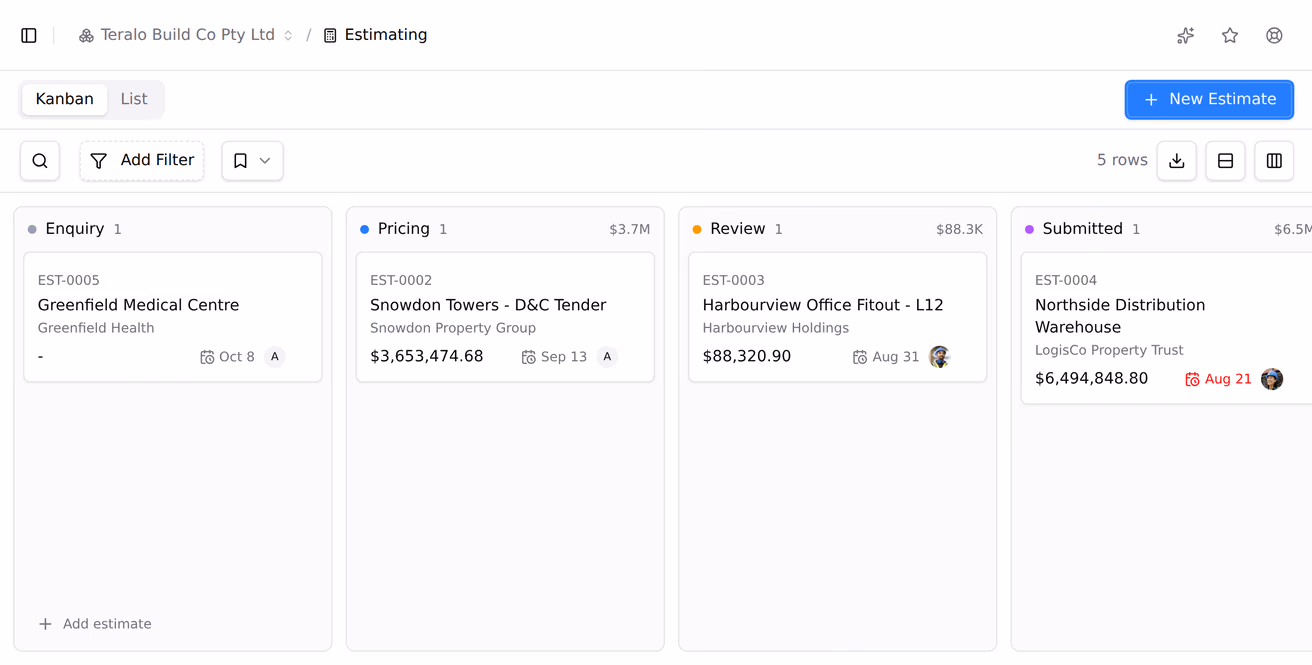Click the Oct 8 due date
Viewport: 1312px width, 665px height.
pyautogui.click(x=227, y=357)
